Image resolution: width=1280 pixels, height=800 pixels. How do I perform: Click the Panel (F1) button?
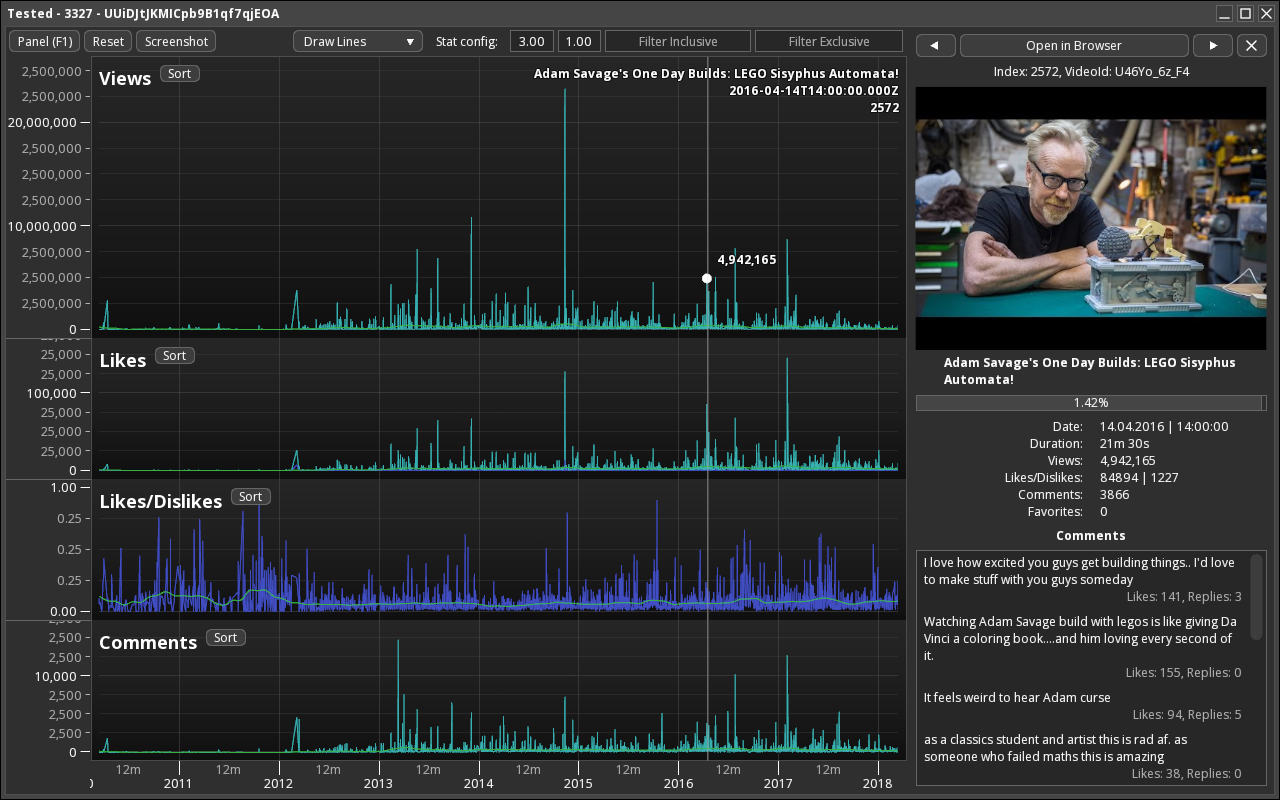(x=45, y=41)
